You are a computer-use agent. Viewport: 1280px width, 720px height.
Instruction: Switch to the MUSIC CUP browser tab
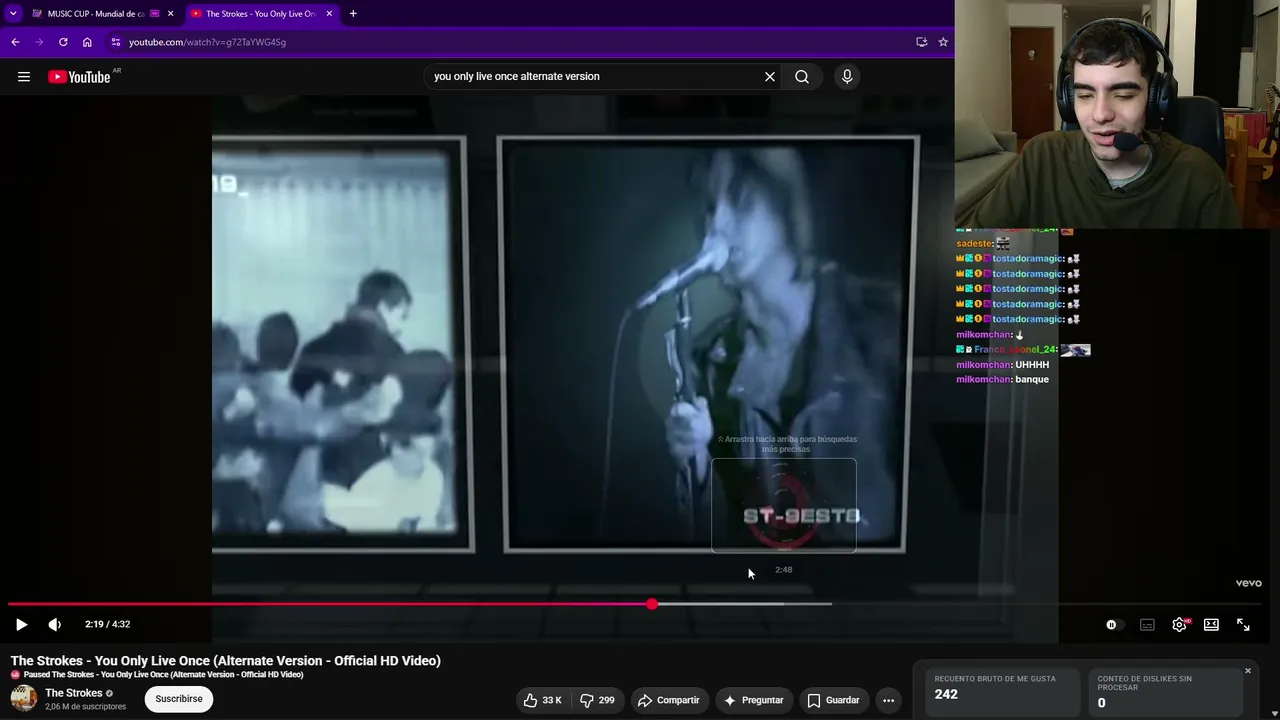96,14
